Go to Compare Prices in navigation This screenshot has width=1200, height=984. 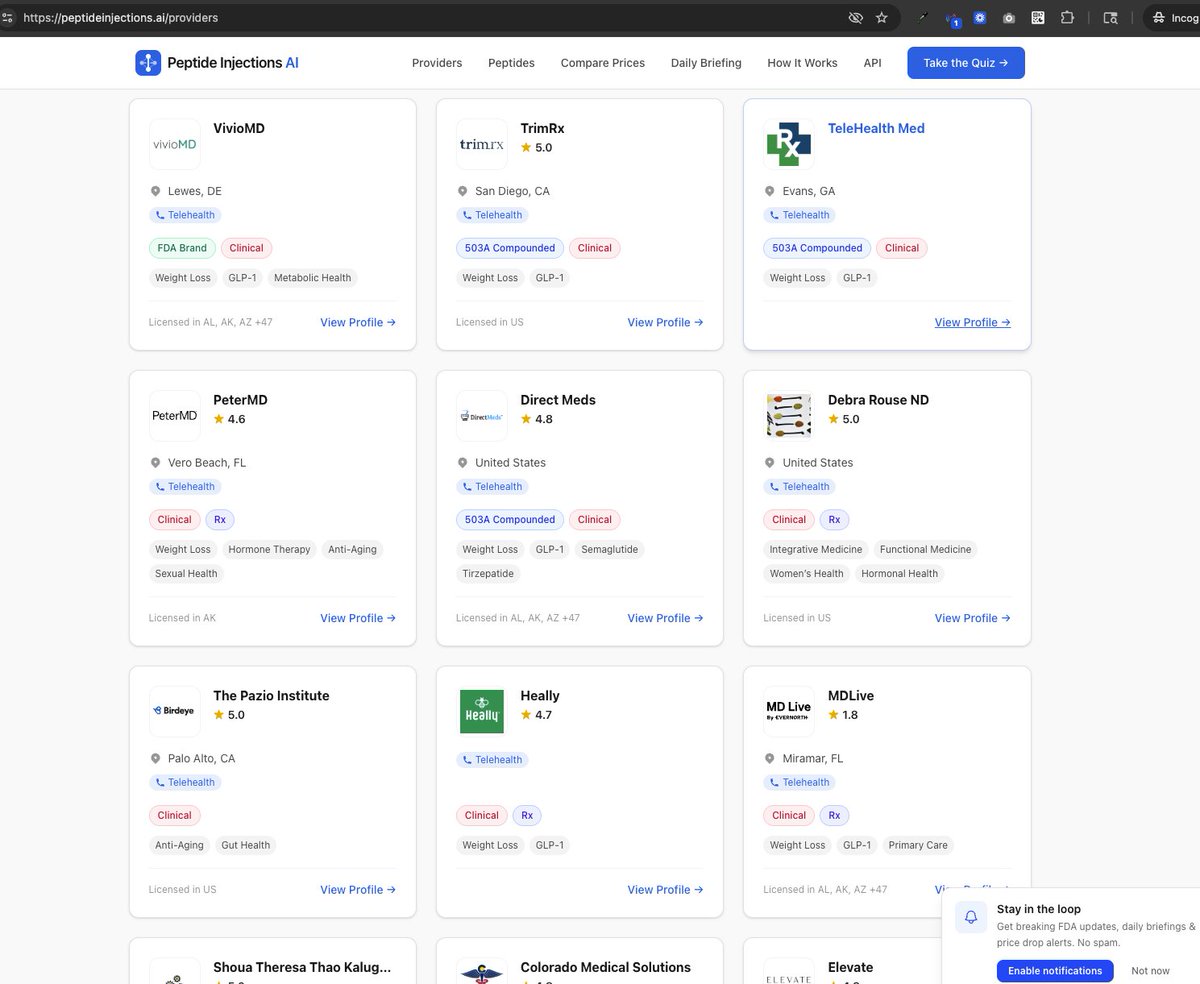click(603, 63)
